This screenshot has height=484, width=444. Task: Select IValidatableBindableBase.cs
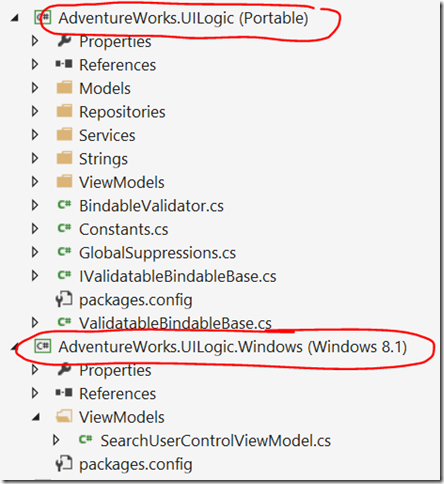coord(178,276)
